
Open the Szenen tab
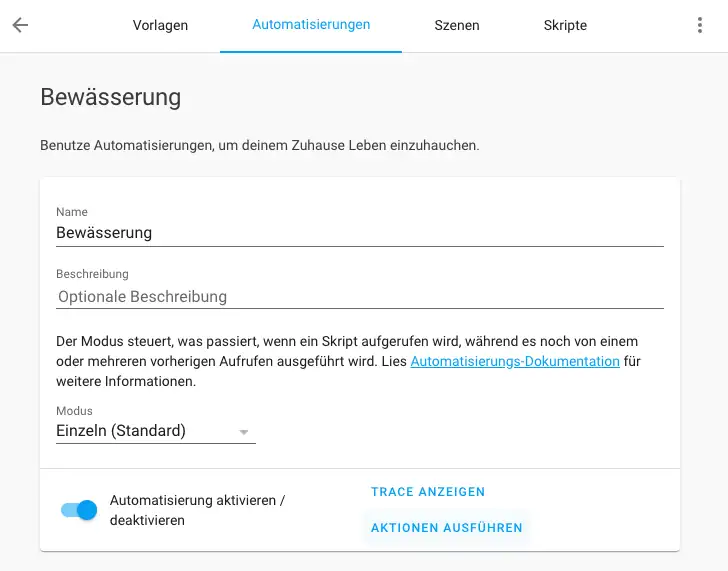457,25
